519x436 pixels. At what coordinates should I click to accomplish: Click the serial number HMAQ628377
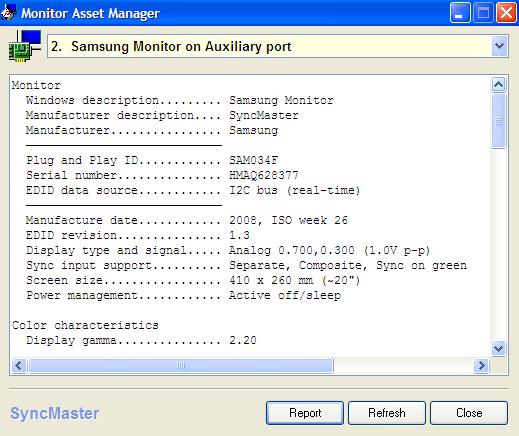(264, 175)
